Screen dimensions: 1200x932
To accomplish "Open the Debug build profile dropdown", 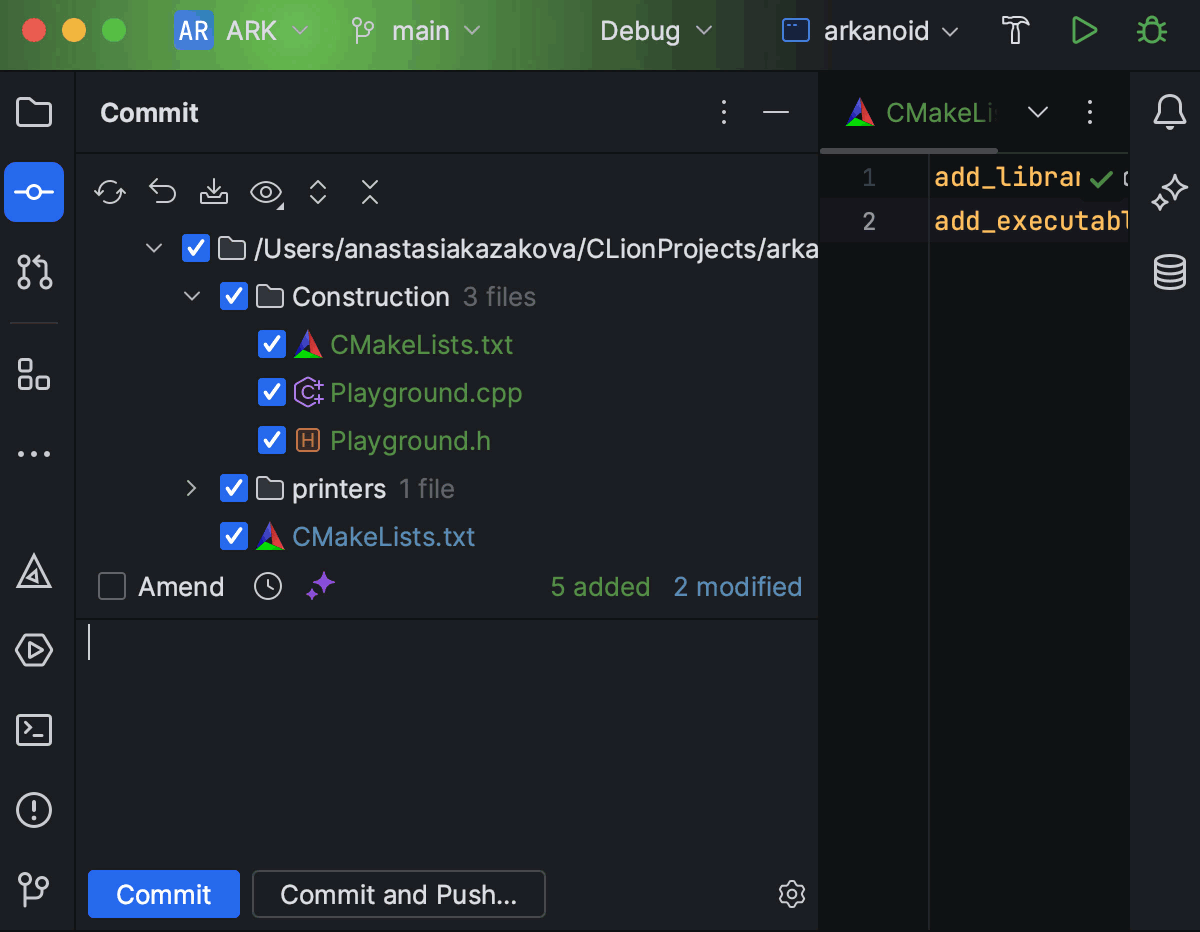I will [x=656, y=31].
